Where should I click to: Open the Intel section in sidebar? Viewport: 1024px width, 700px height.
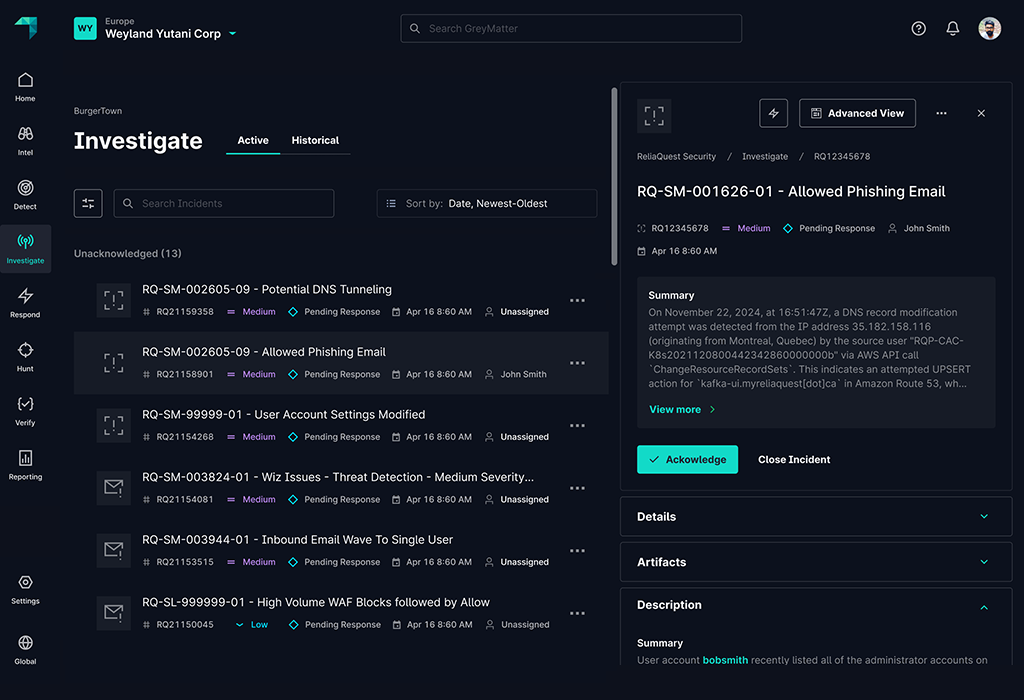[25, 140]
